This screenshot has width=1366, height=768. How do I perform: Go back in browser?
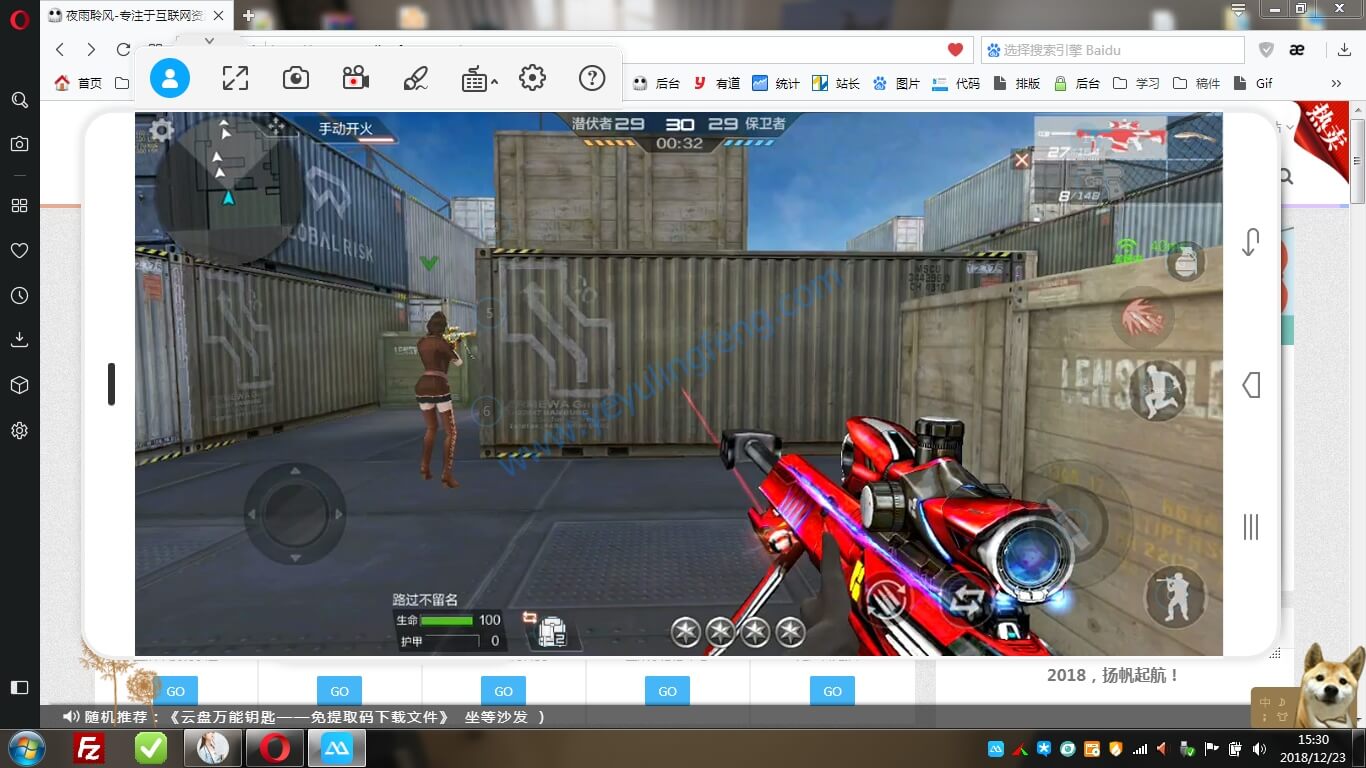click(x=60, y=50)
